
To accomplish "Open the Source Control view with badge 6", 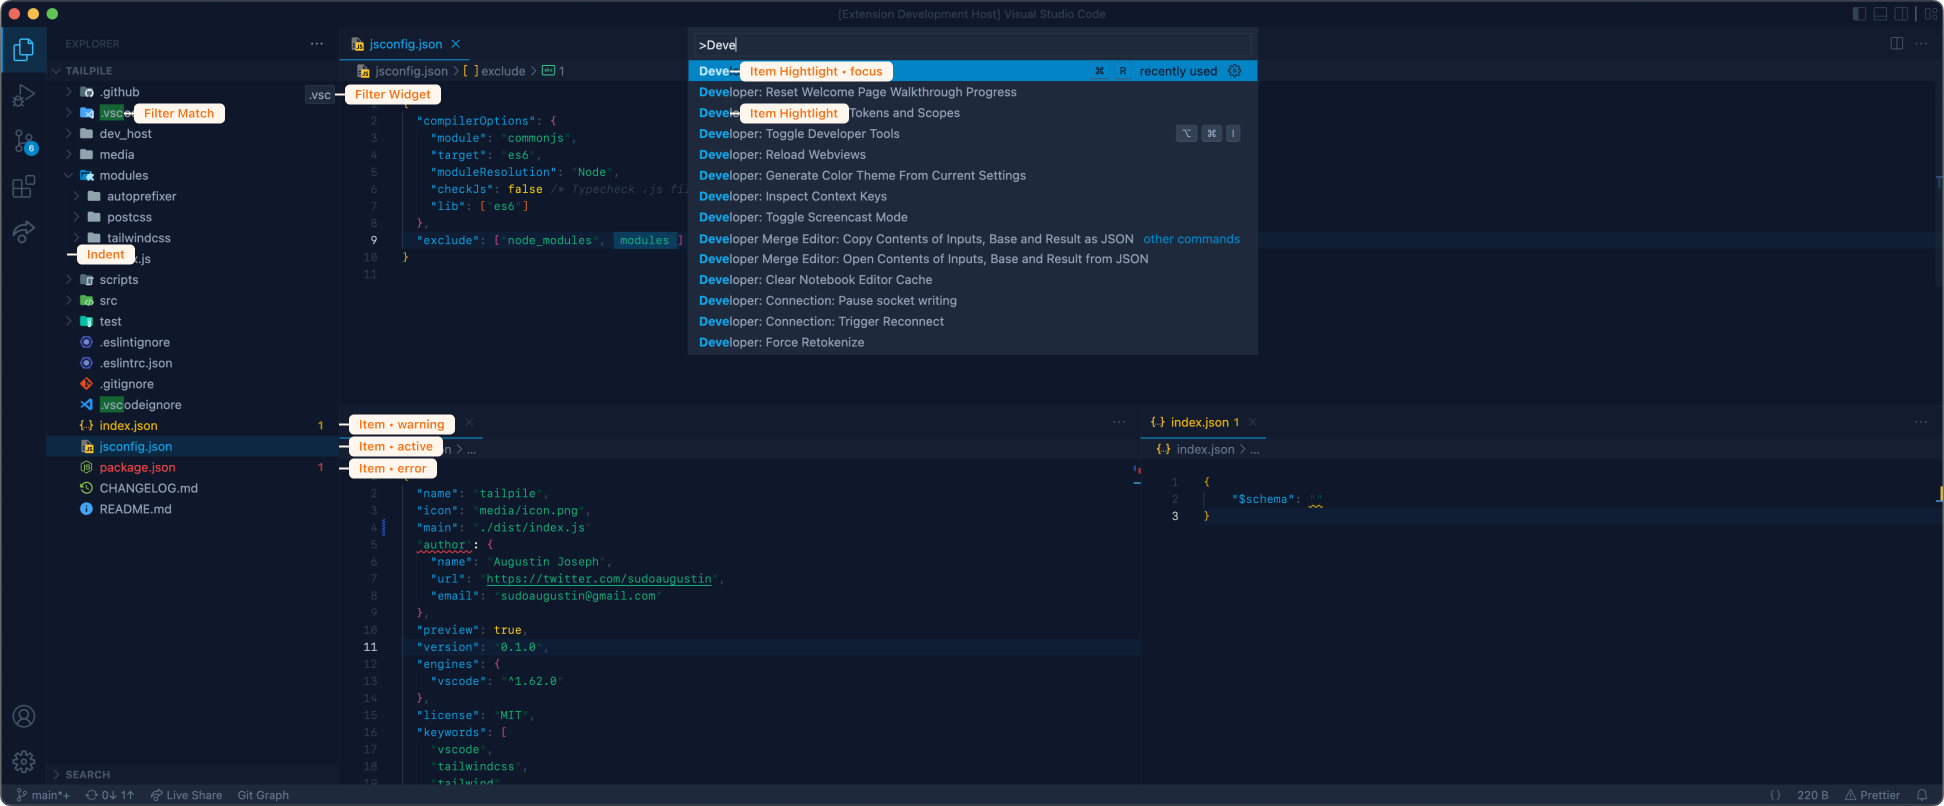I will click(24, 142).
